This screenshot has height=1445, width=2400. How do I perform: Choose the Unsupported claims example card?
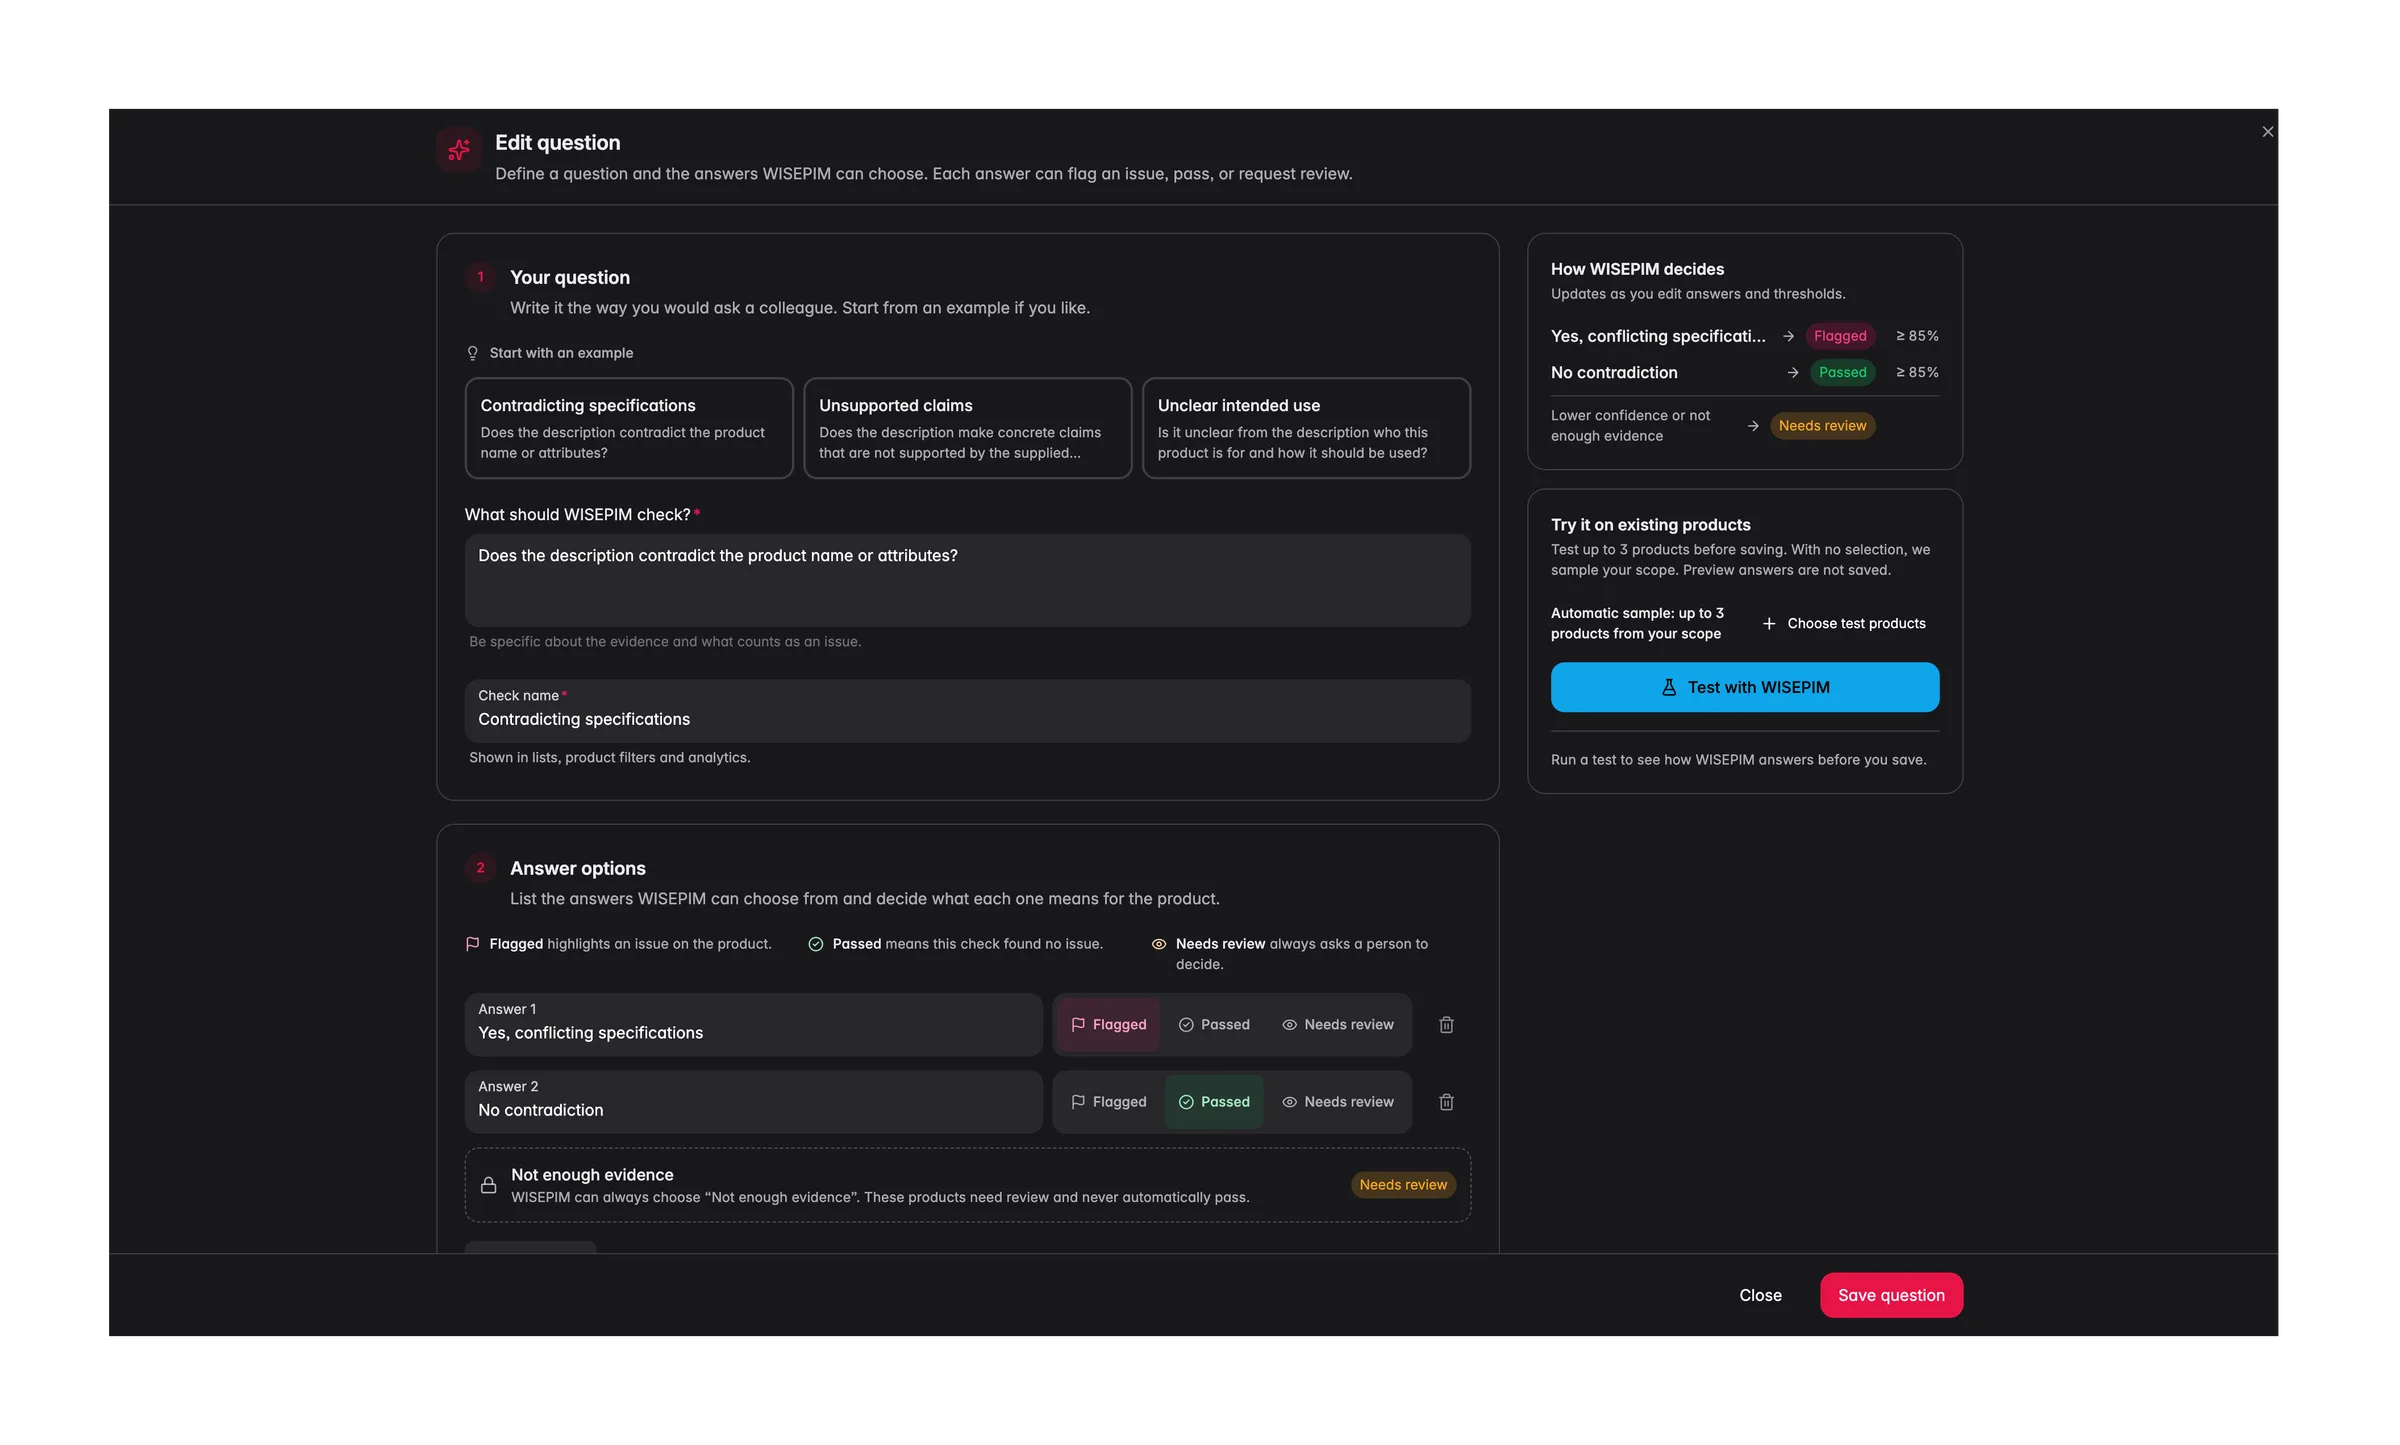pos(968,428)
